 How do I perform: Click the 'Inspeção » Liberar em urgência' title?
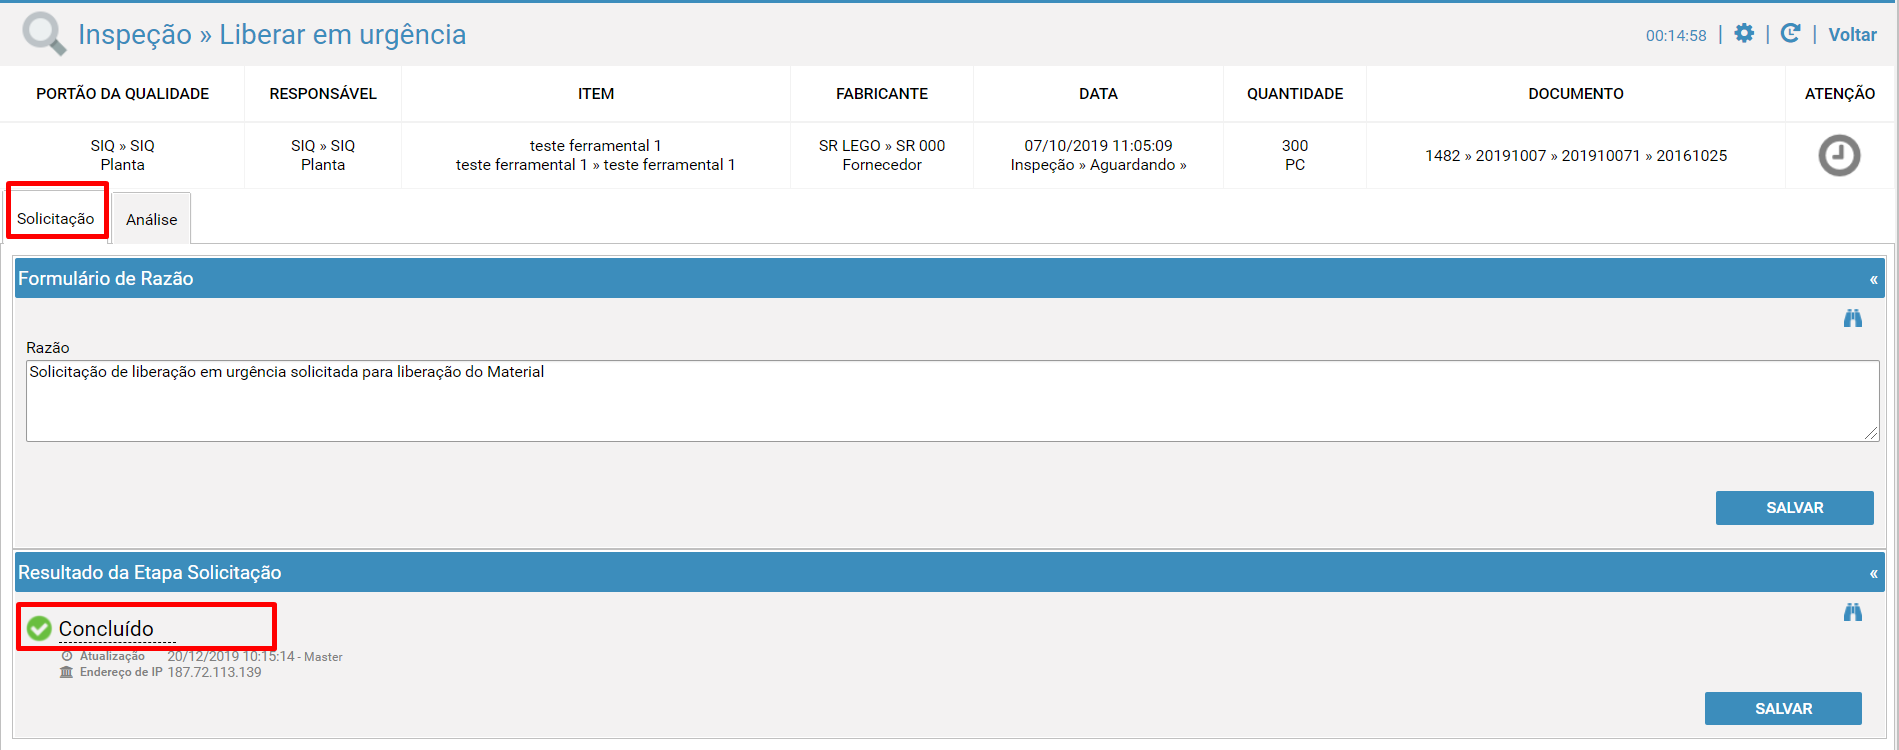[272, 34]
